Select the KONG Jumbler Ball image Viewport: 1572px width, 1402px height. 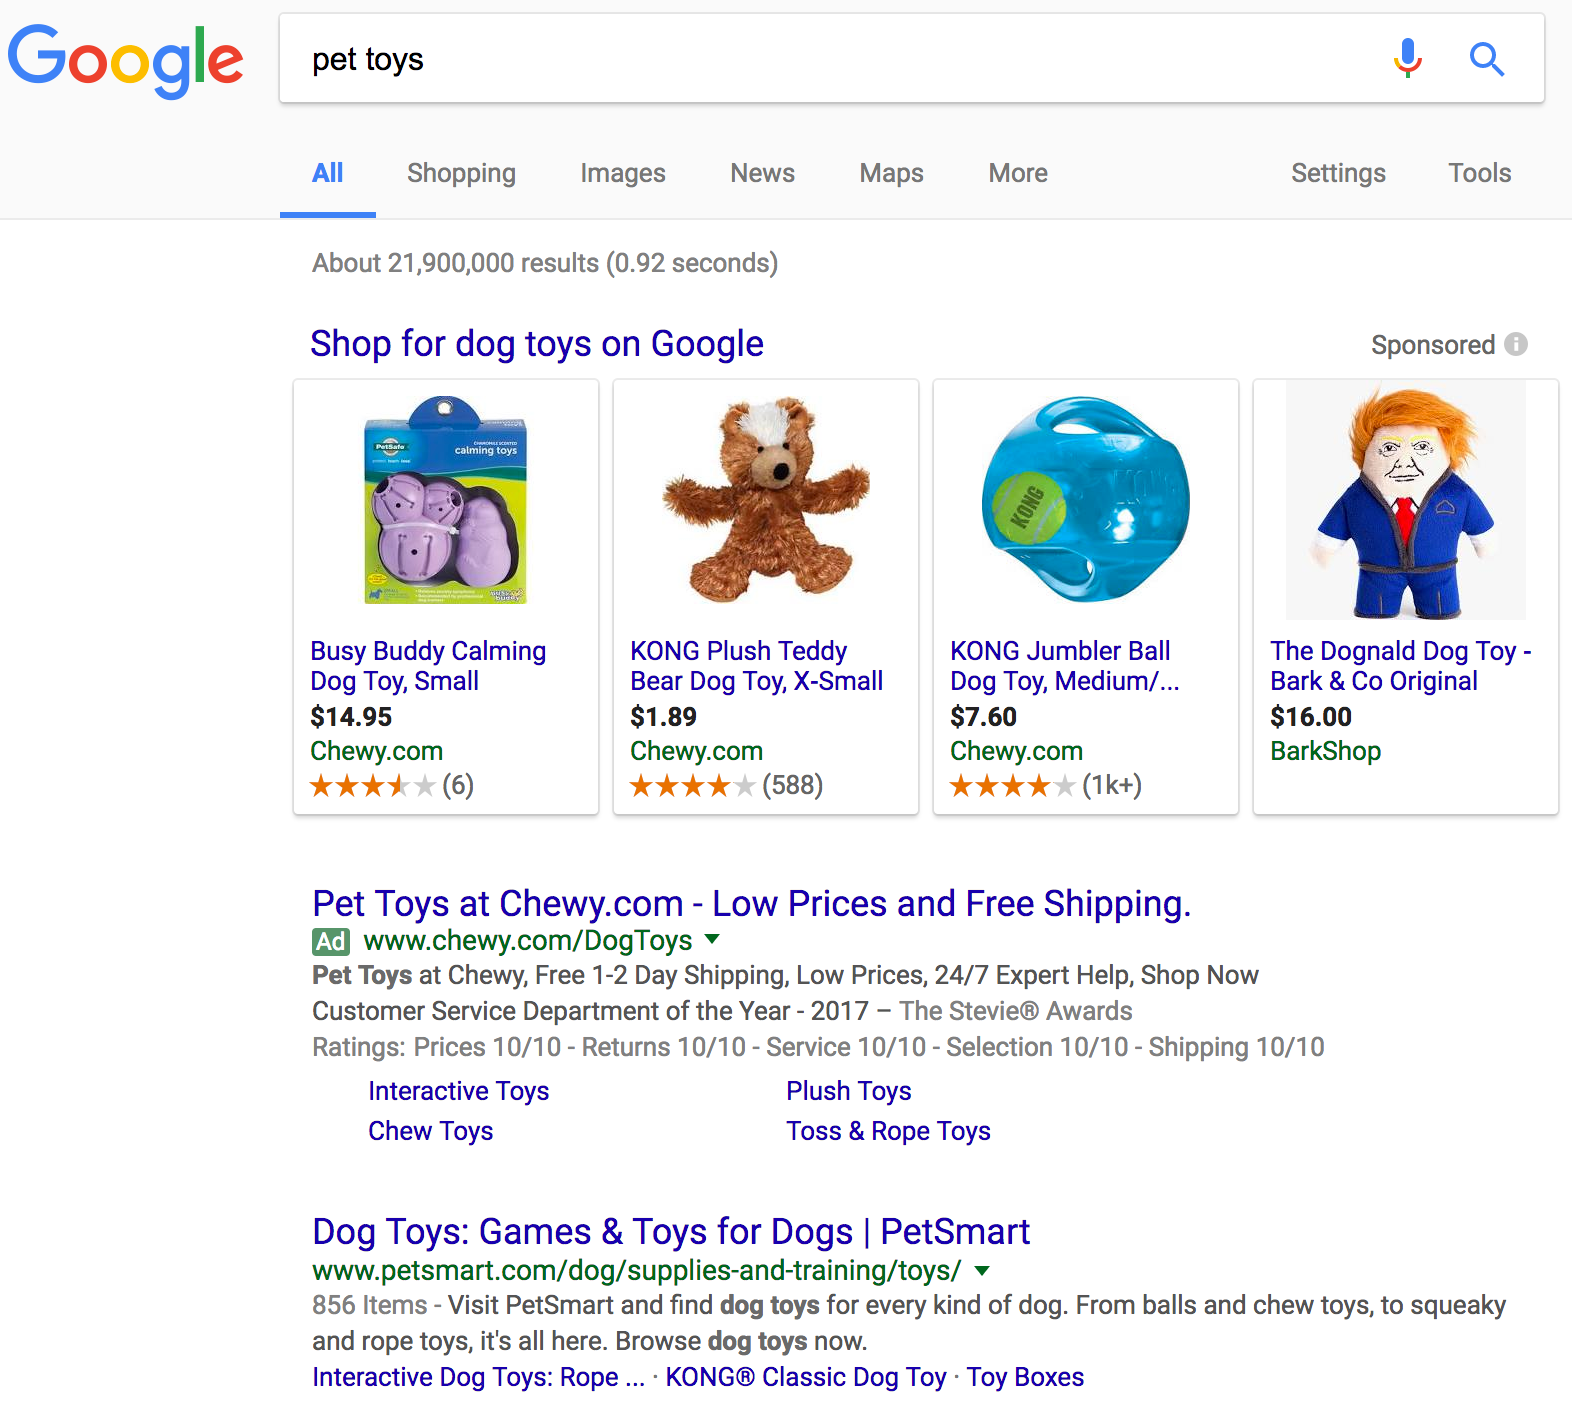(x=1086, y=500)
